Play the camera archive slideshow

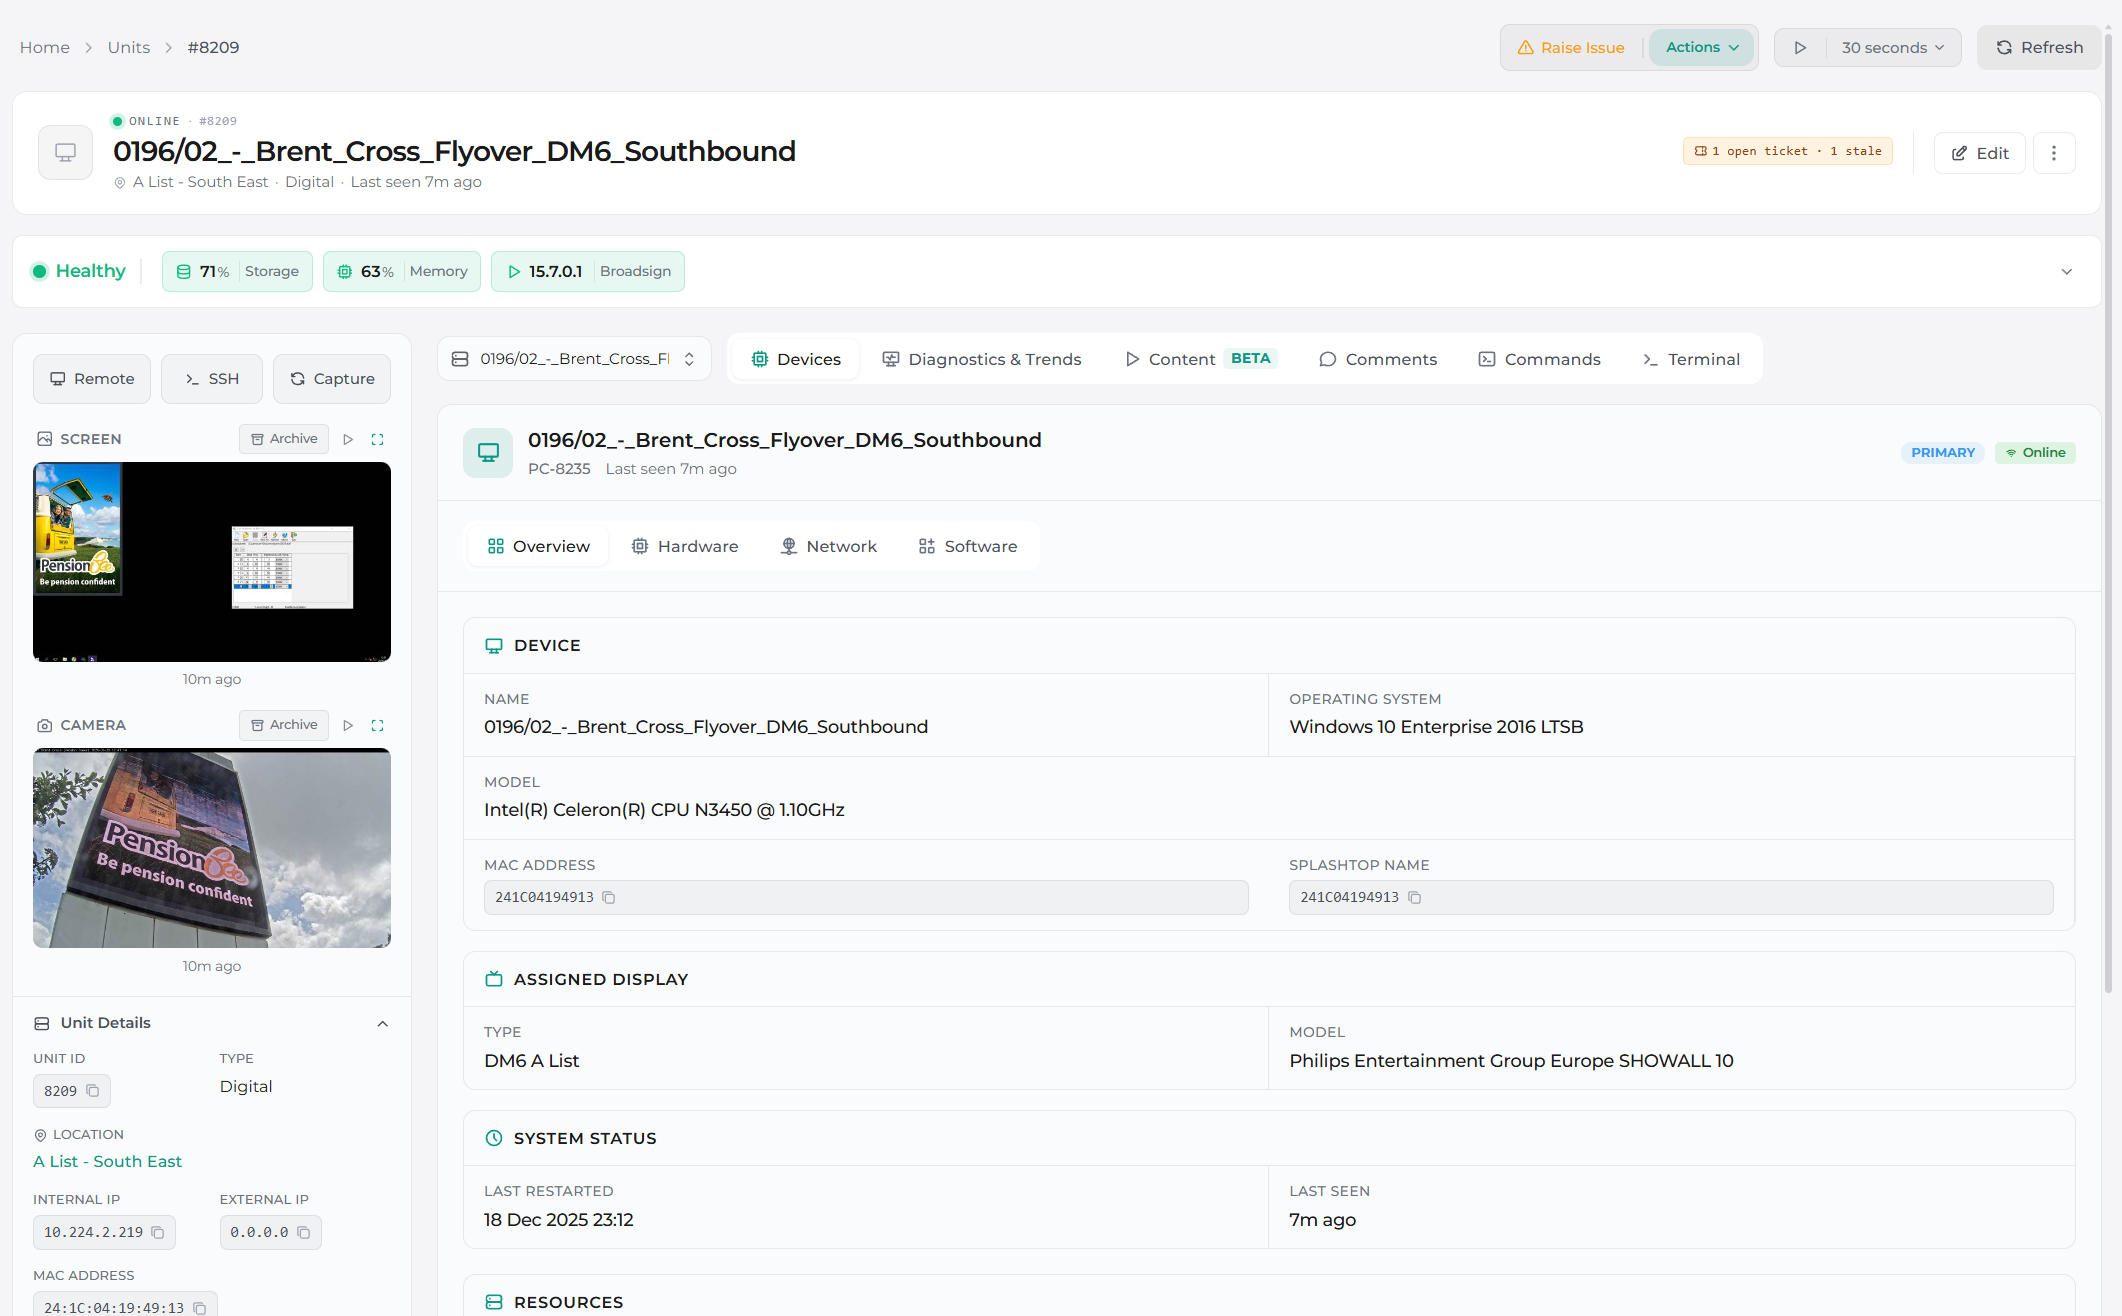tap(348, 725)
